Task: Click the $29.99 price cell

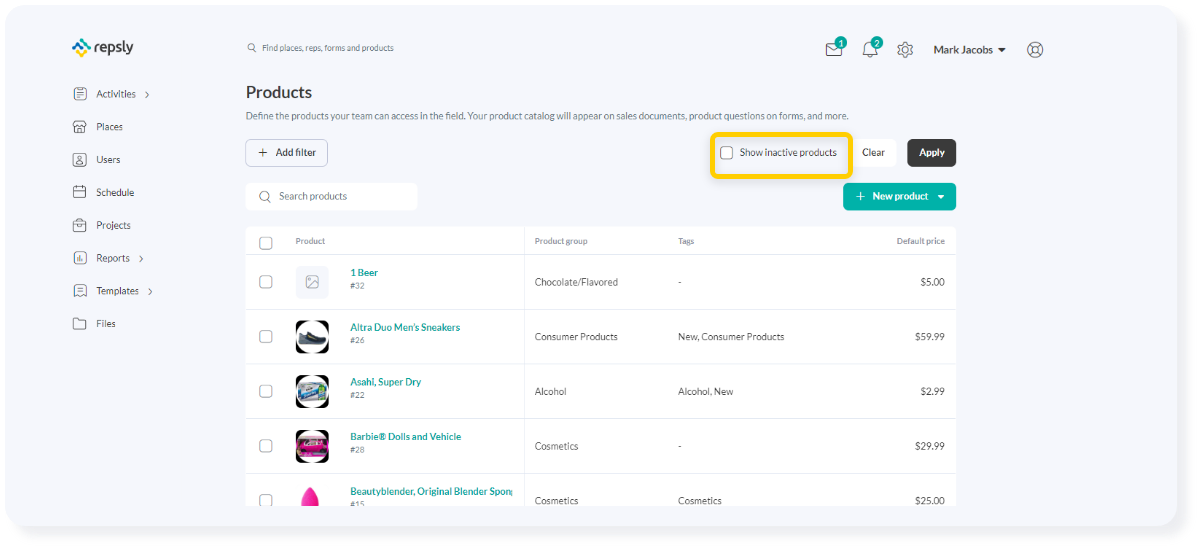Action: (x=930, y=446)
